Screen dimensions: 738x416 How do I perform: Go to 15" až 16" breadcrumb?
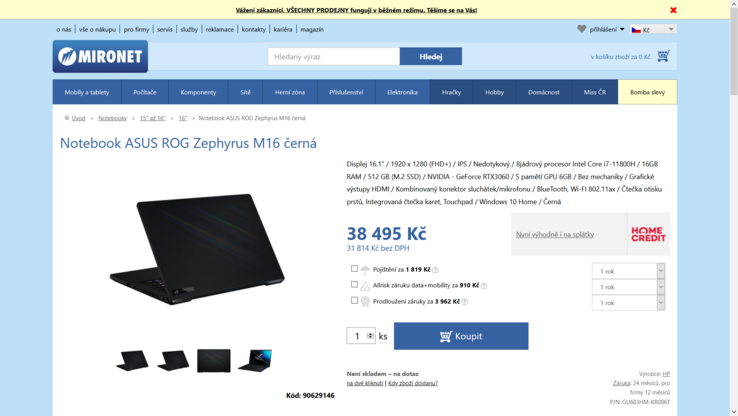[152, 118]
